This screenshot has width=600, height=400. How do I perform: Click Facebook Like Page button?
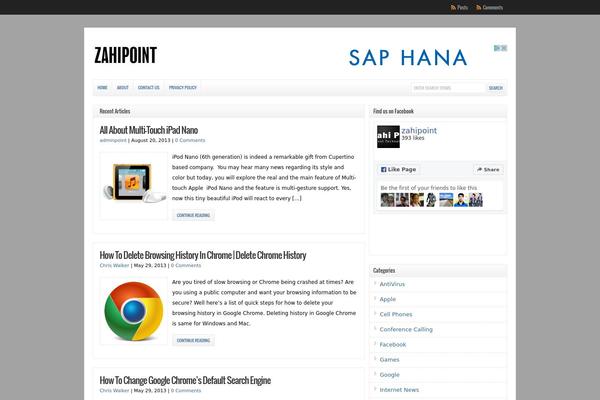coord(398,169)
